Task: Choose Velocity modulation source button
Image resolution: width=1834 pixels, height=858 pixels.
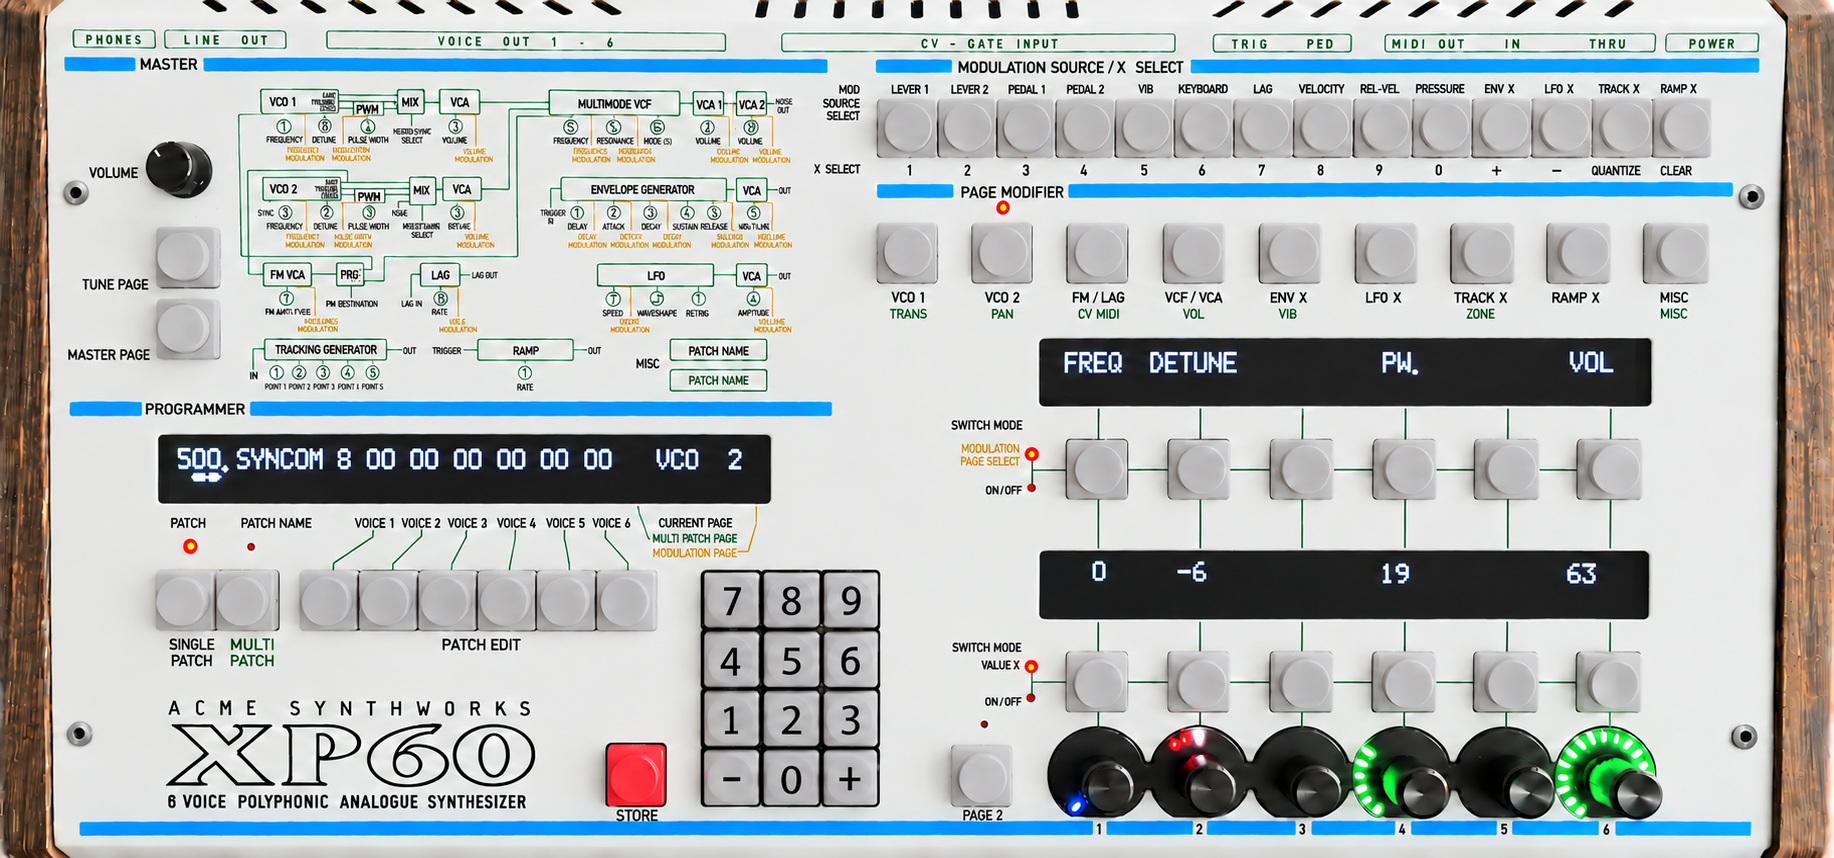Action: coord(1323,128)
